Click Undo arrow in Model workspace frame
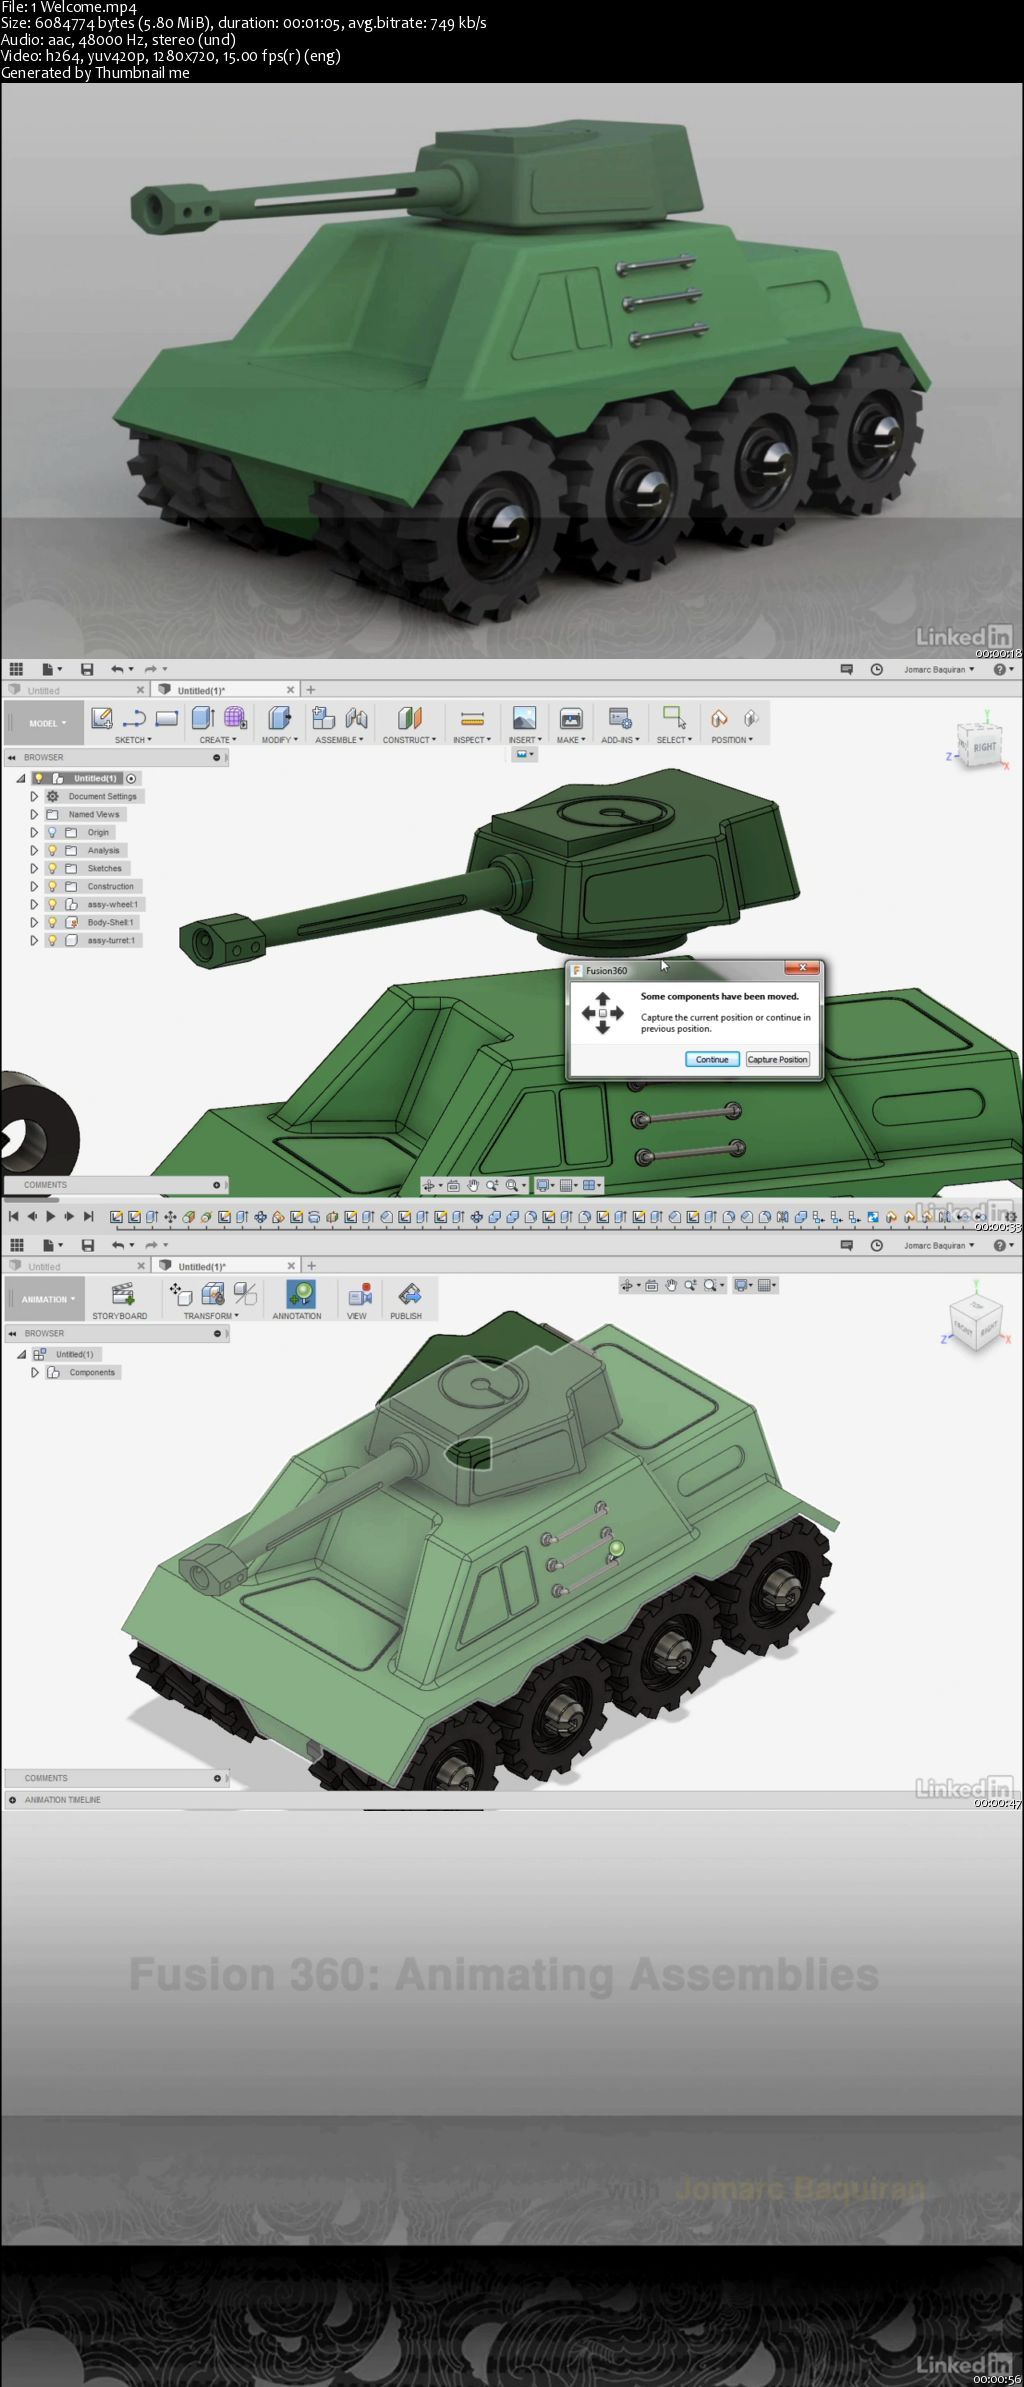The height and width of the screenshot is (2387, 1024). tap(117, 669)
